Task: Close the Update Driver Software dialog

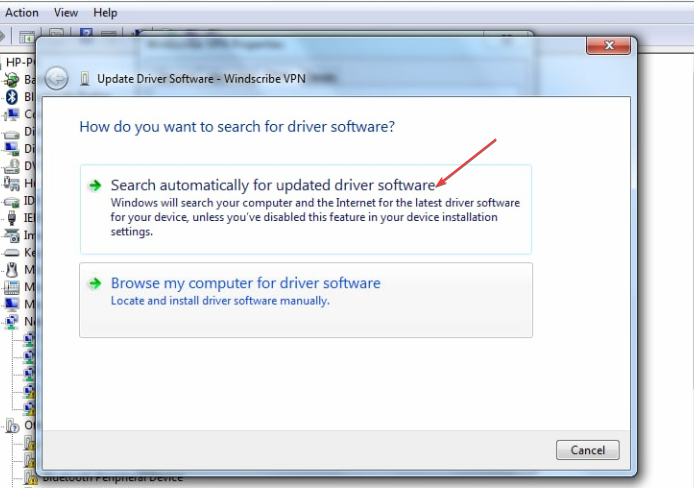Action: click(x=609, y=45)
